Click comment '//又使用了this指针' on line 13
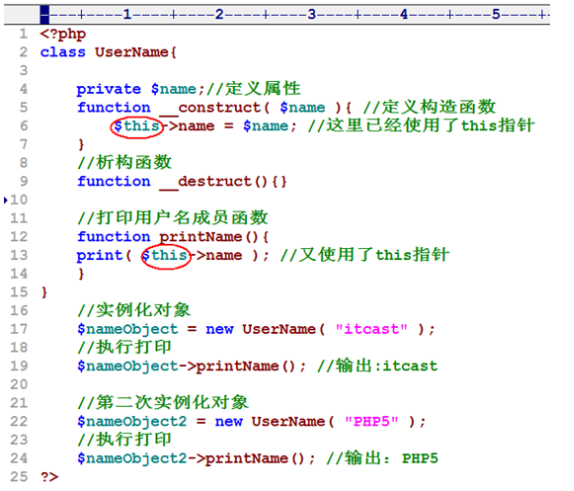This screenshot has height=491, width=574. (365, 255)
